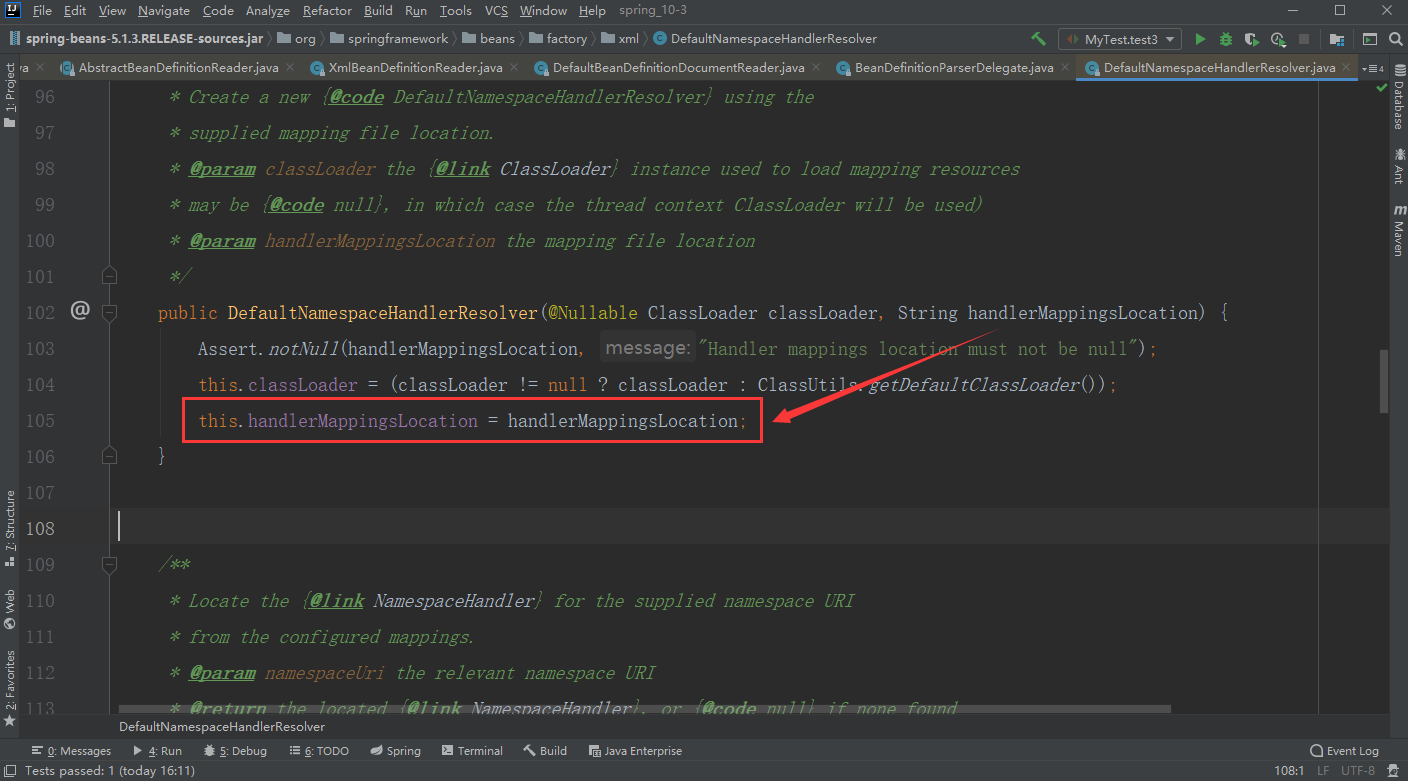Open the 6: TODO tool window

tap(318, 751)
